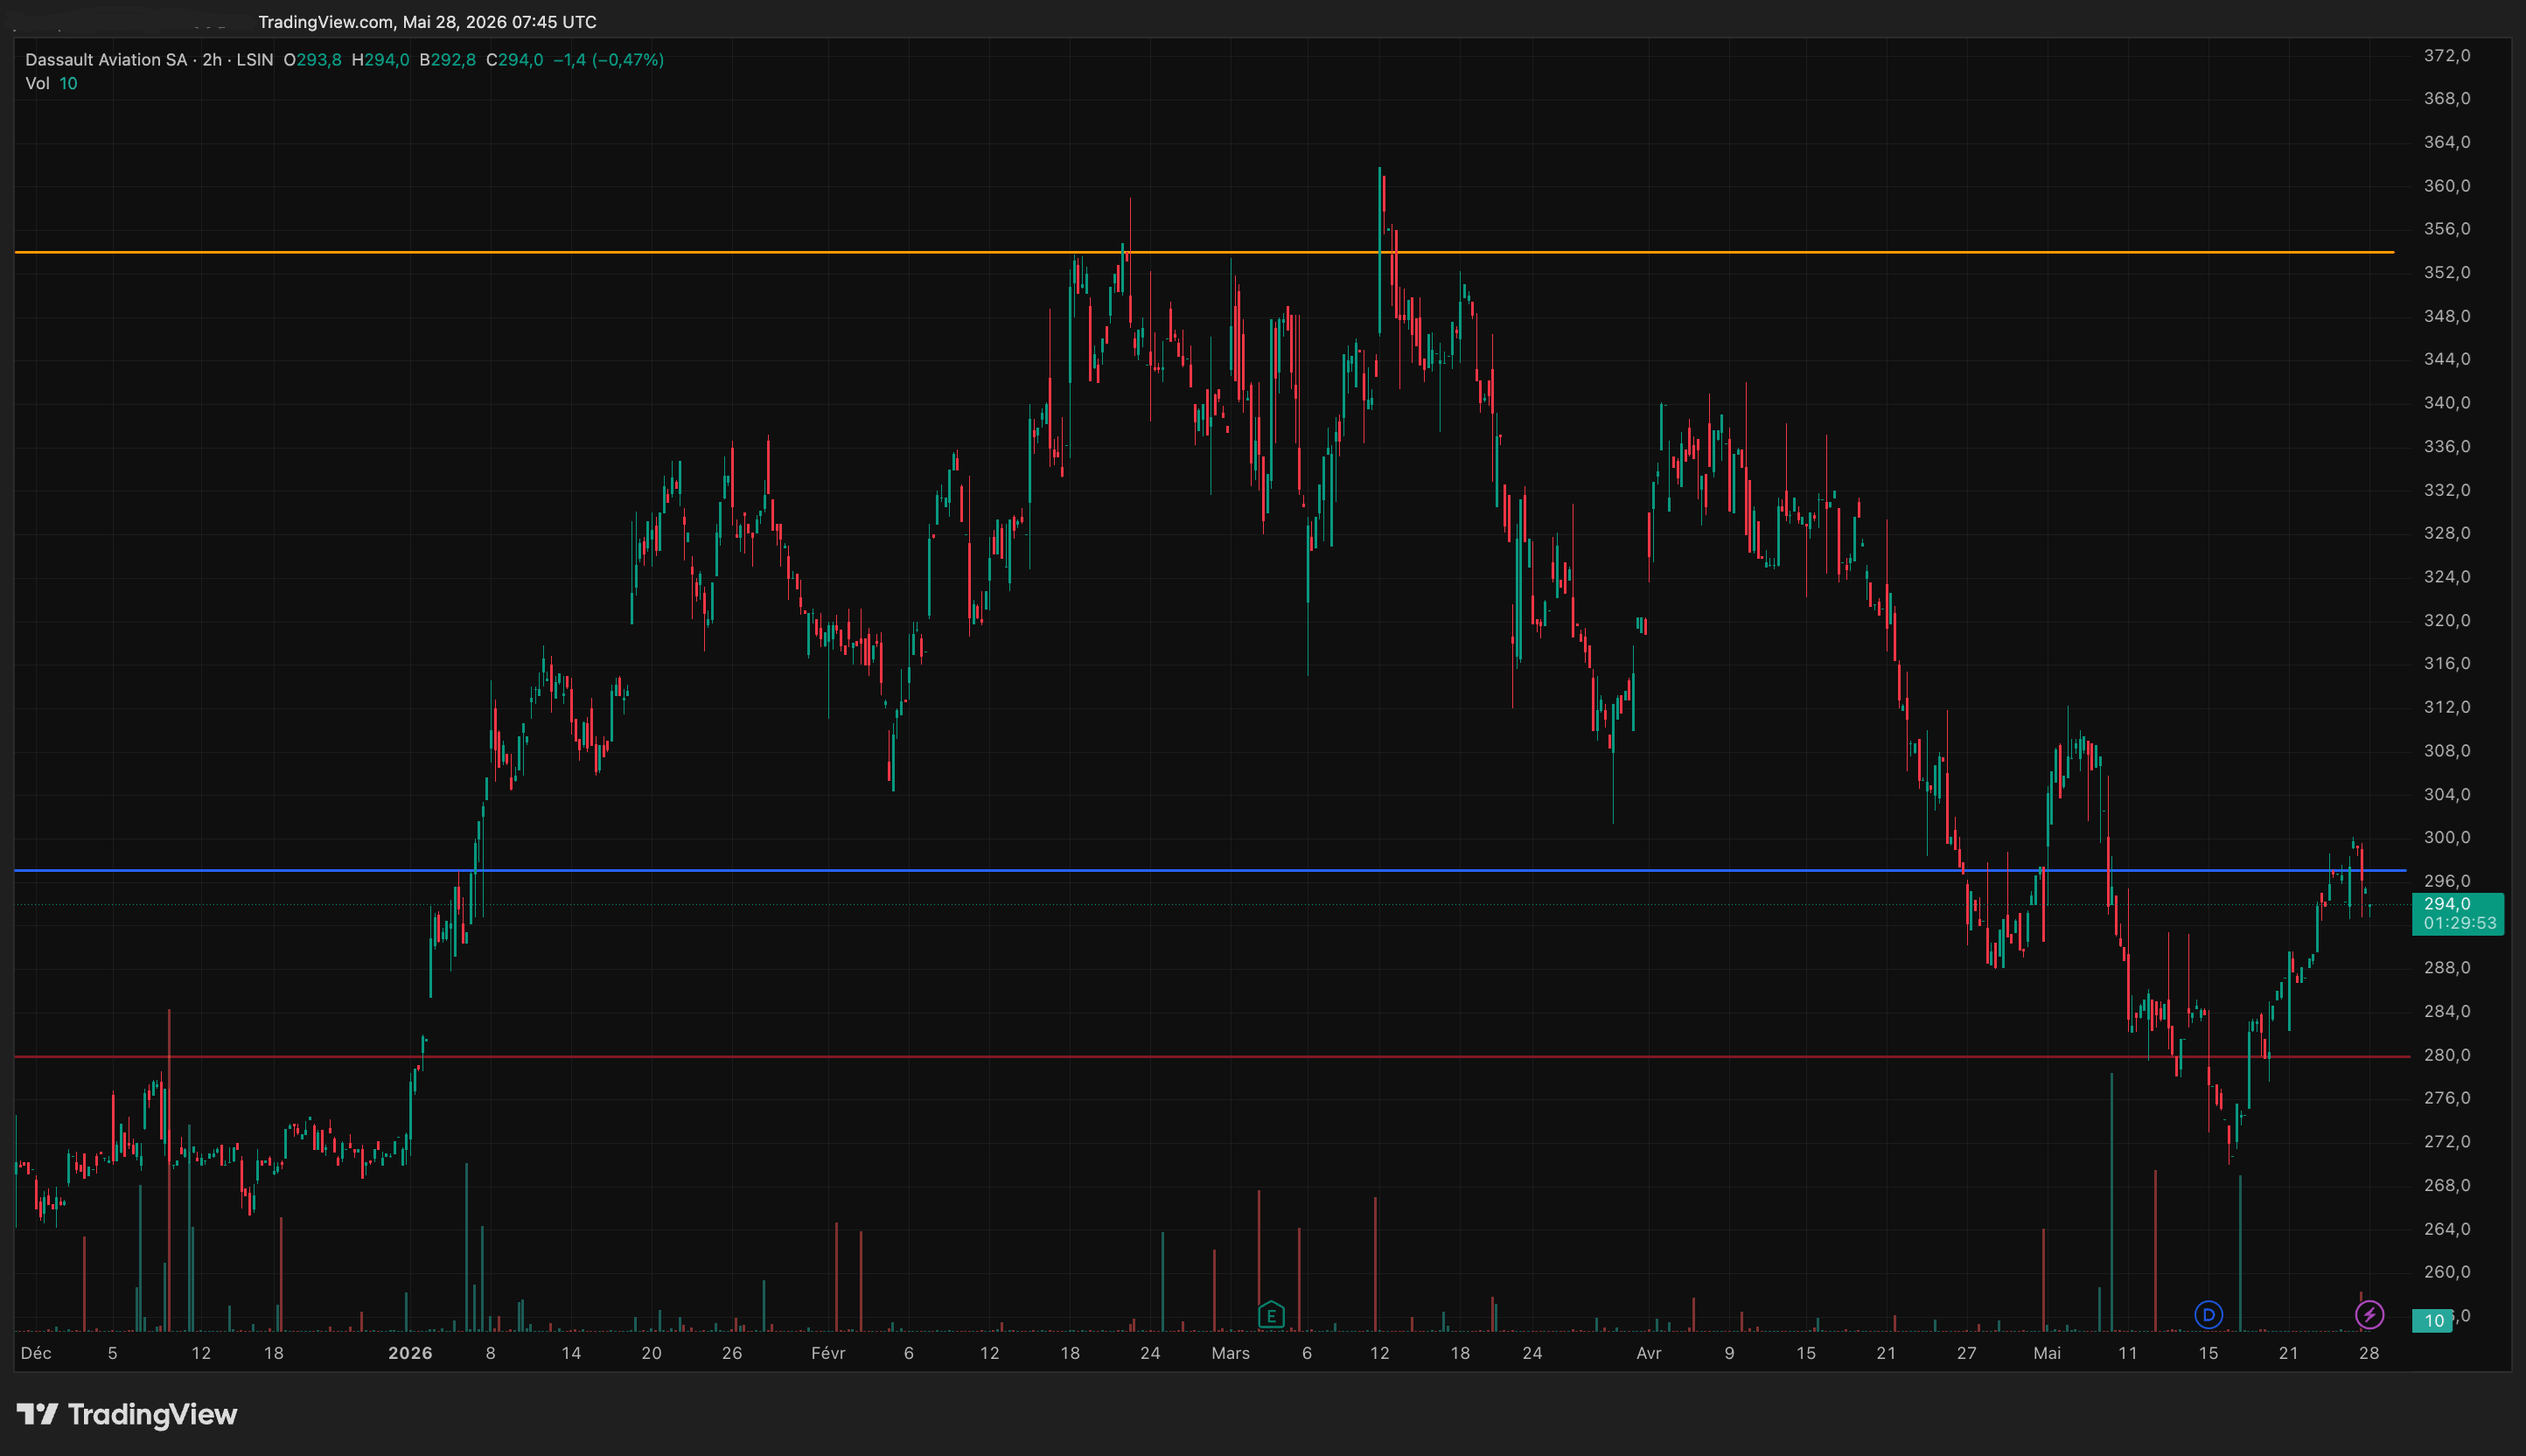Screen dimensions: 2526x1456
Task: Click the 2026 time axis label
Action: click(x=410, y=1353)
